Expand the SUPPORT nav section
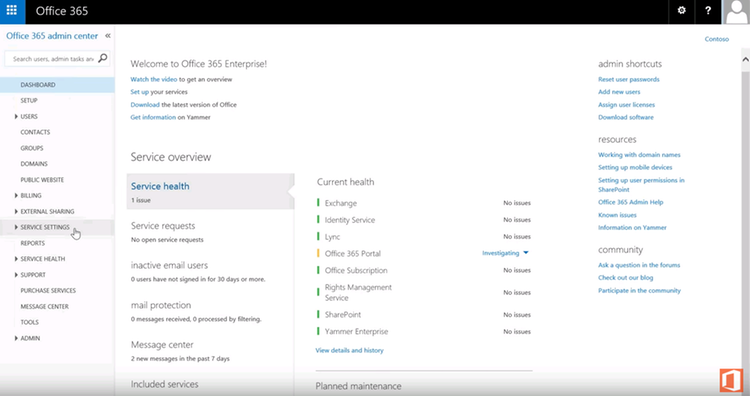This screenshot has width=750, height=396. pyautogui.click(x=16, y=275)
